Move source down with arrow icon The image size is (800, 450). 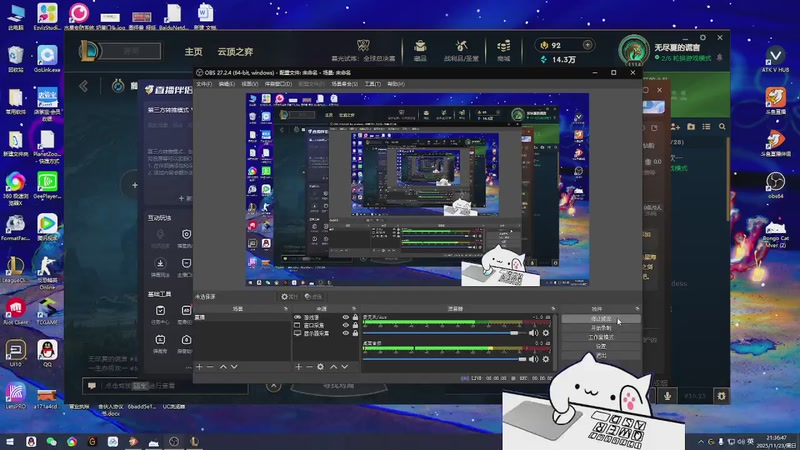coord(345,367)
